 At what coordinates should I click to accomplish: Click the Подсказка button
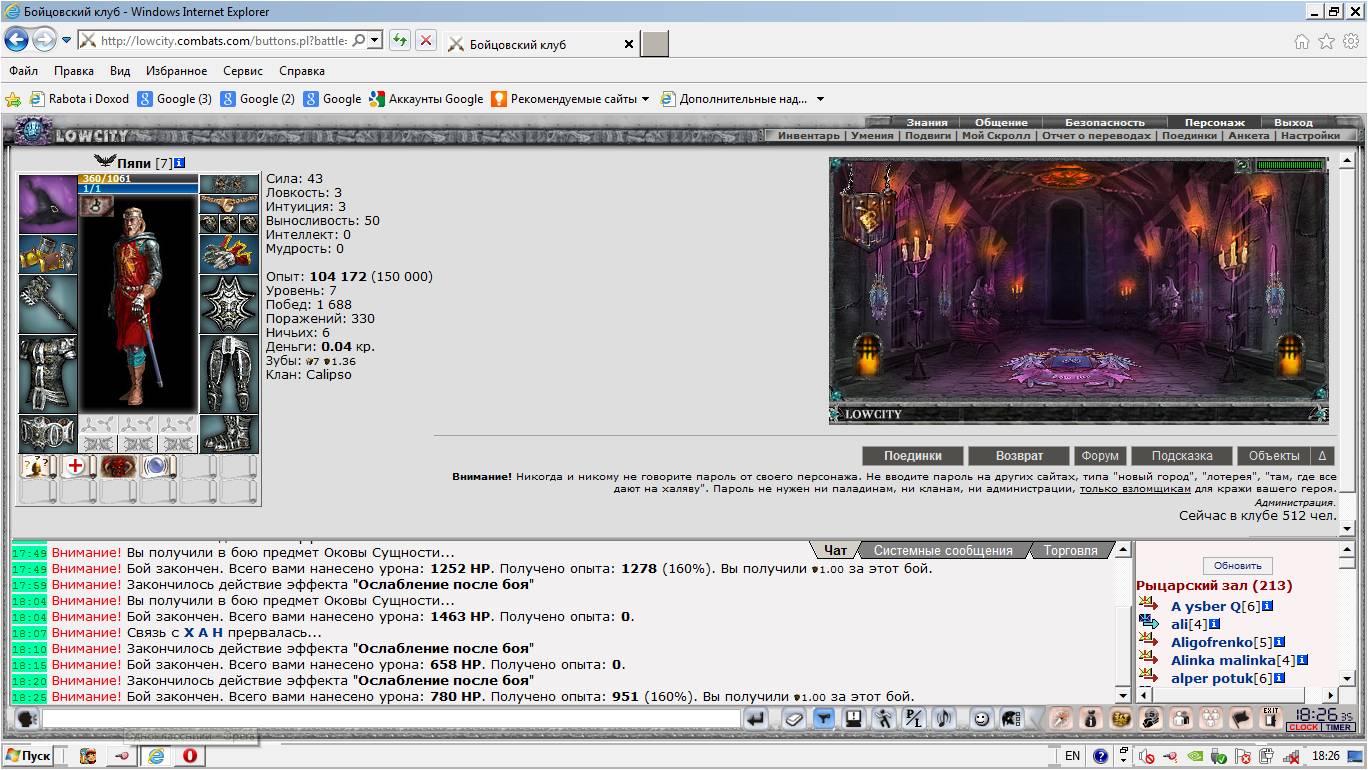click(x=1181, y=455)
